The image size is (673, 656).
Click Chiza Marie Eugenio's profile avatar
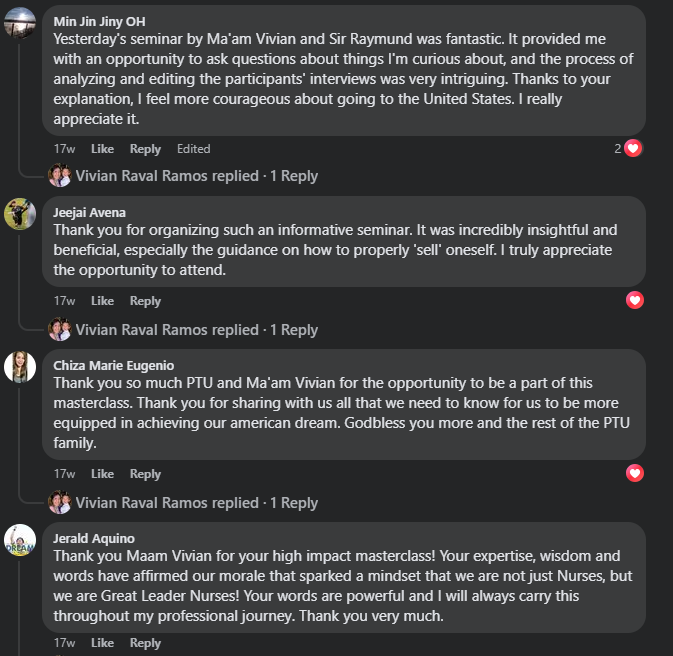20,367
